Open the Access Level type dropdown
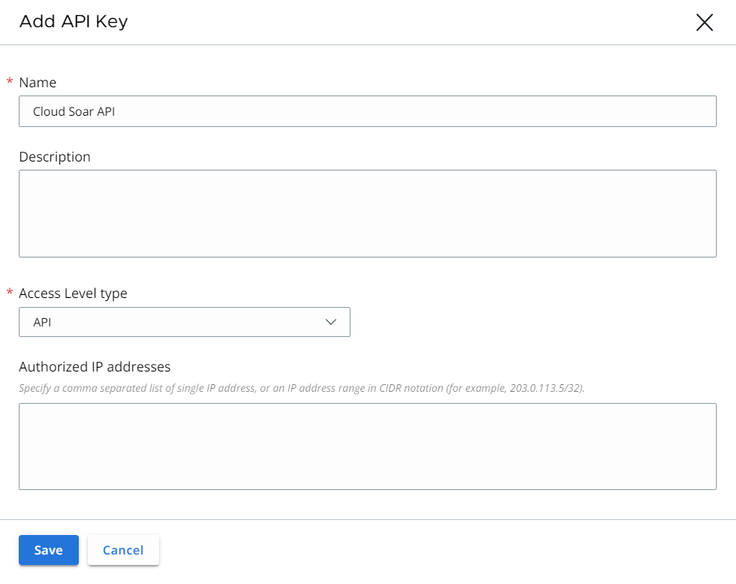 tap(184, 322)
